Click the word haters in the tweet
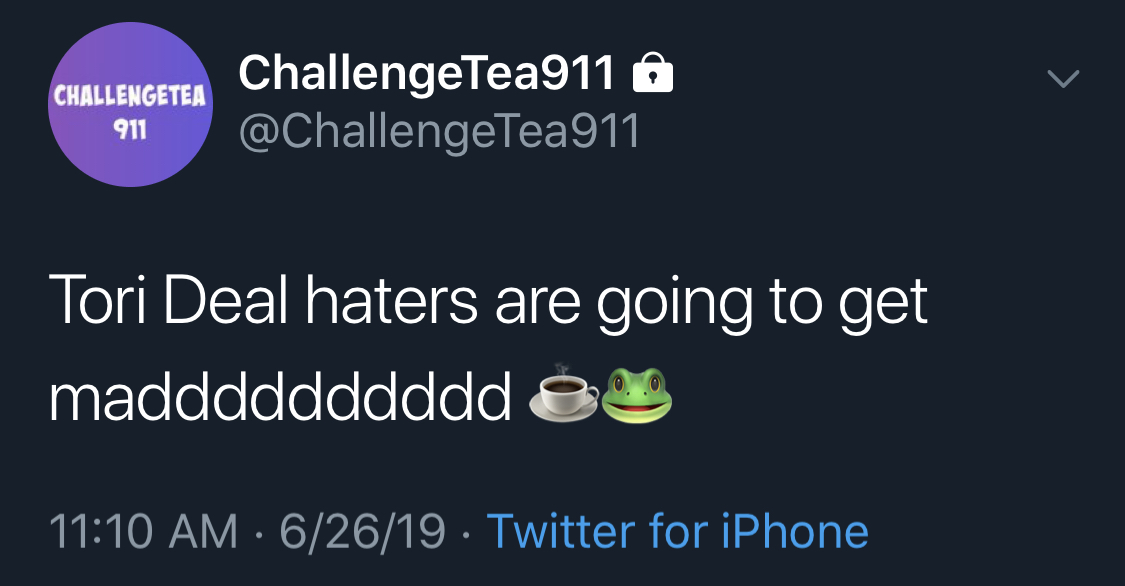The image size is (1125, 586). pyautogui.click(x=391, y=301)
